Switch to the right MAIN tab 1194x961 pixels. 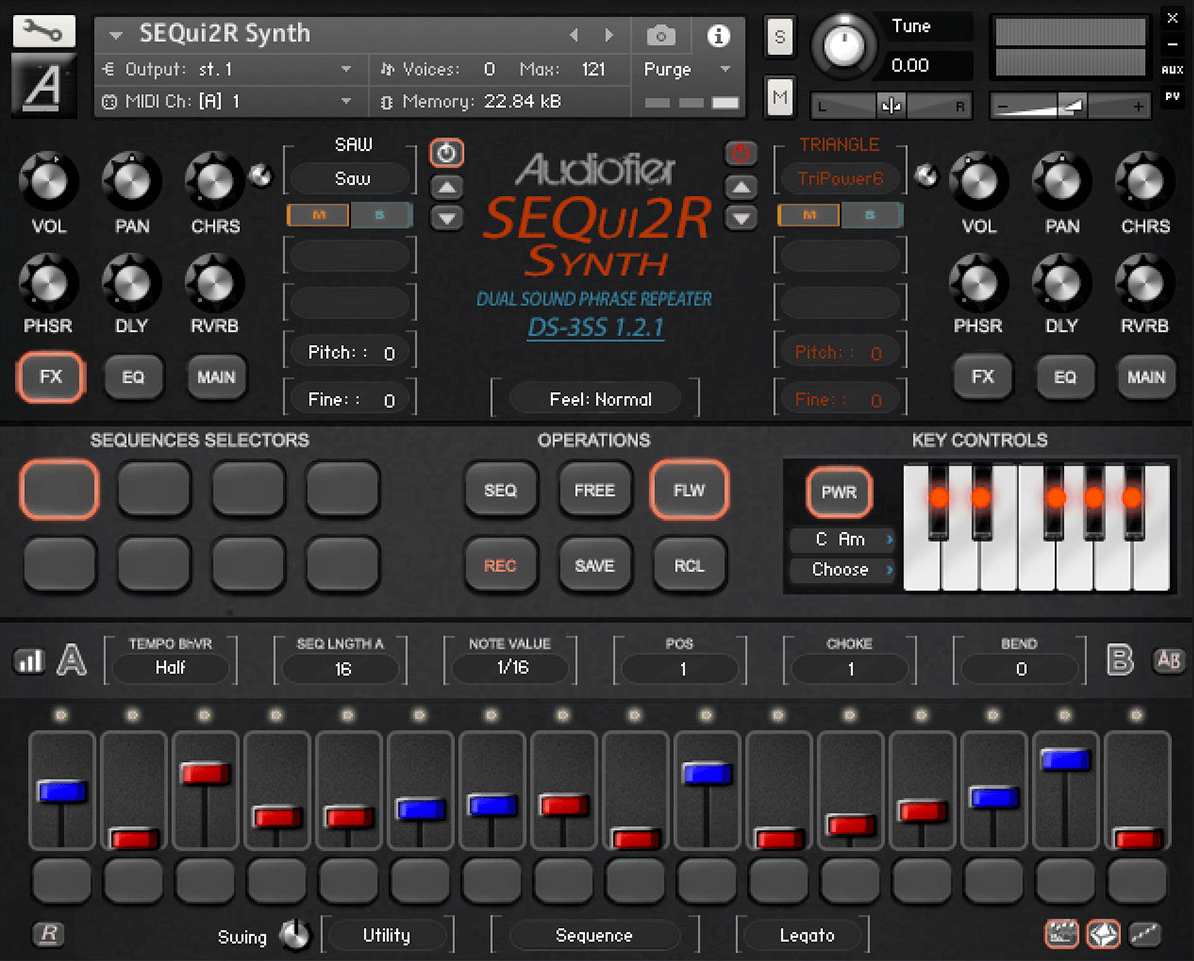[x=1146, y=377]
